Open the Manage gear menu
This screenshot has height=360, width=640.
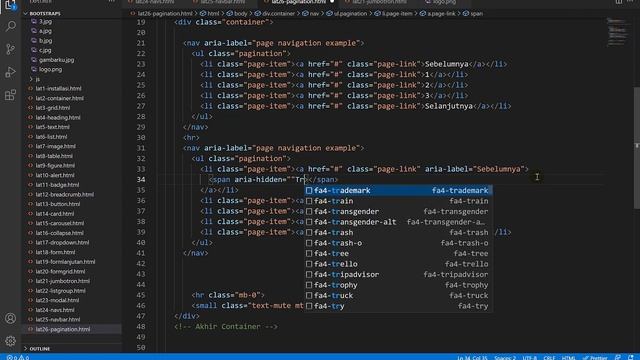pyautogui.click(x=11, y=341)
